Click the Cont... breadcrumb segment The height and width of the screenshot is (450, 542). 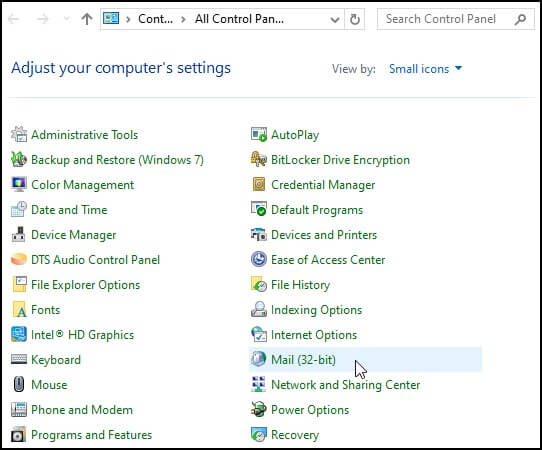point(155,19)
